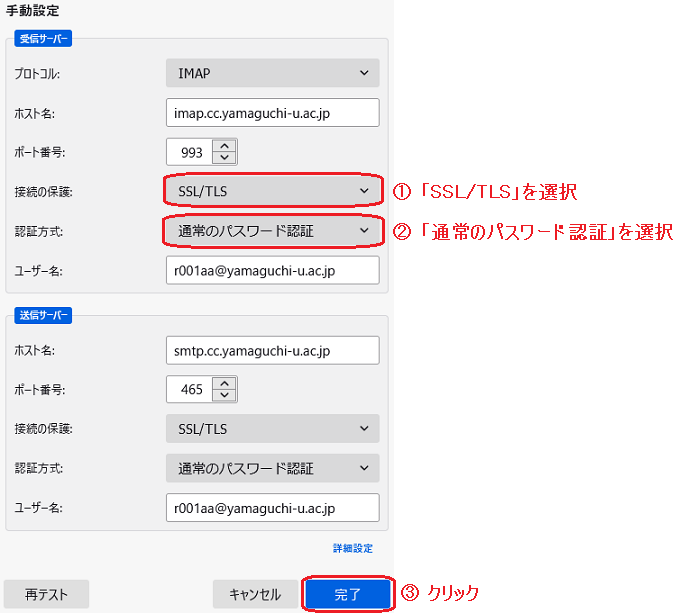Click the 手動設定 heading text
684x613 pixels.
click(33, 10)
